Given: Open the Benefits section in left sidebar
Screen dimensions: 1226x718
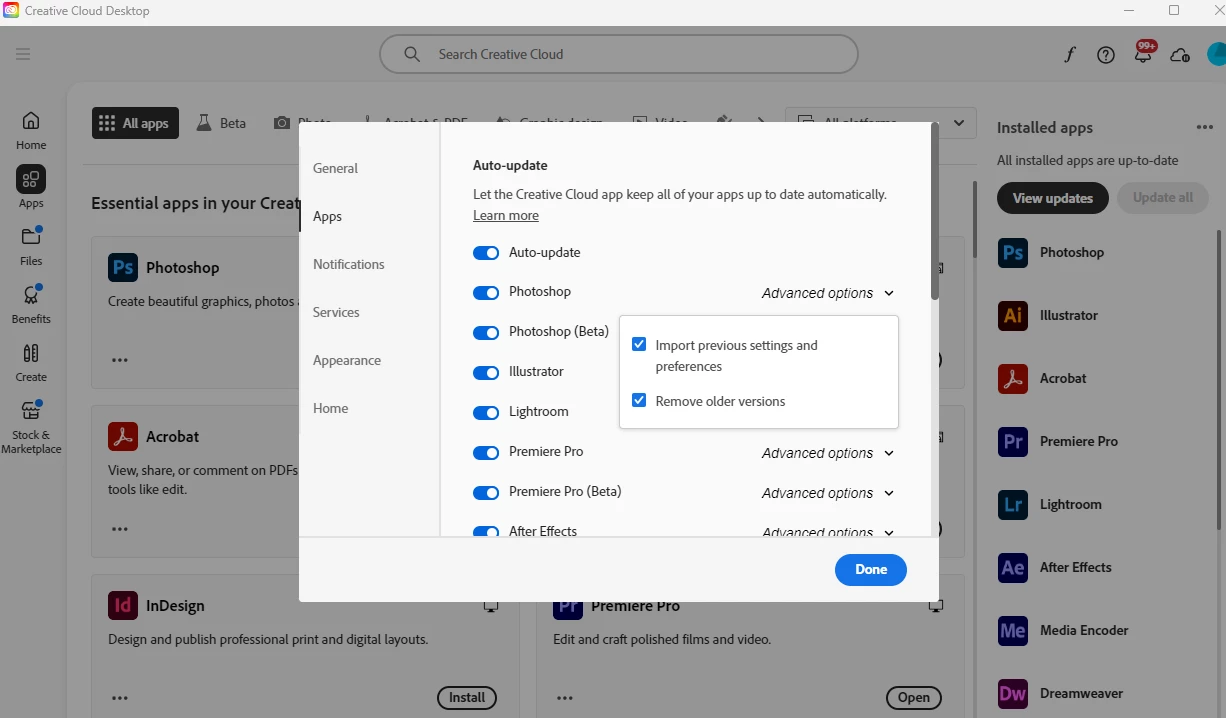Looking at the screenshot, I should tap(31, 304).
